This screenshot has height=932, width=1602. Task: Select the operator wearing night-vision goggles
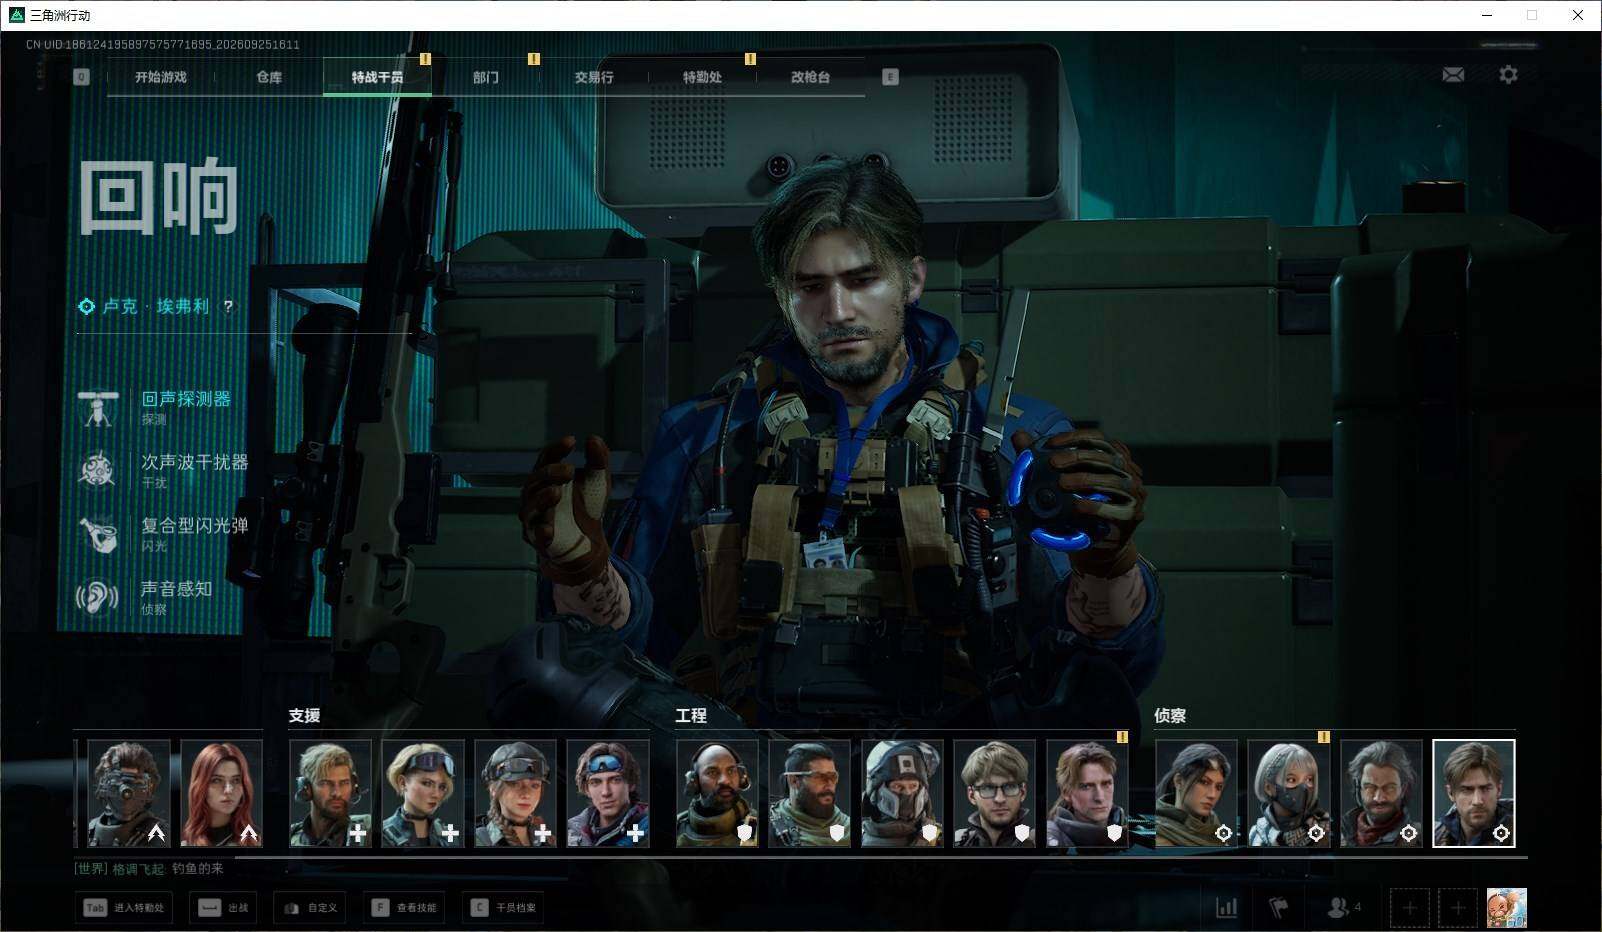[129, 793]
